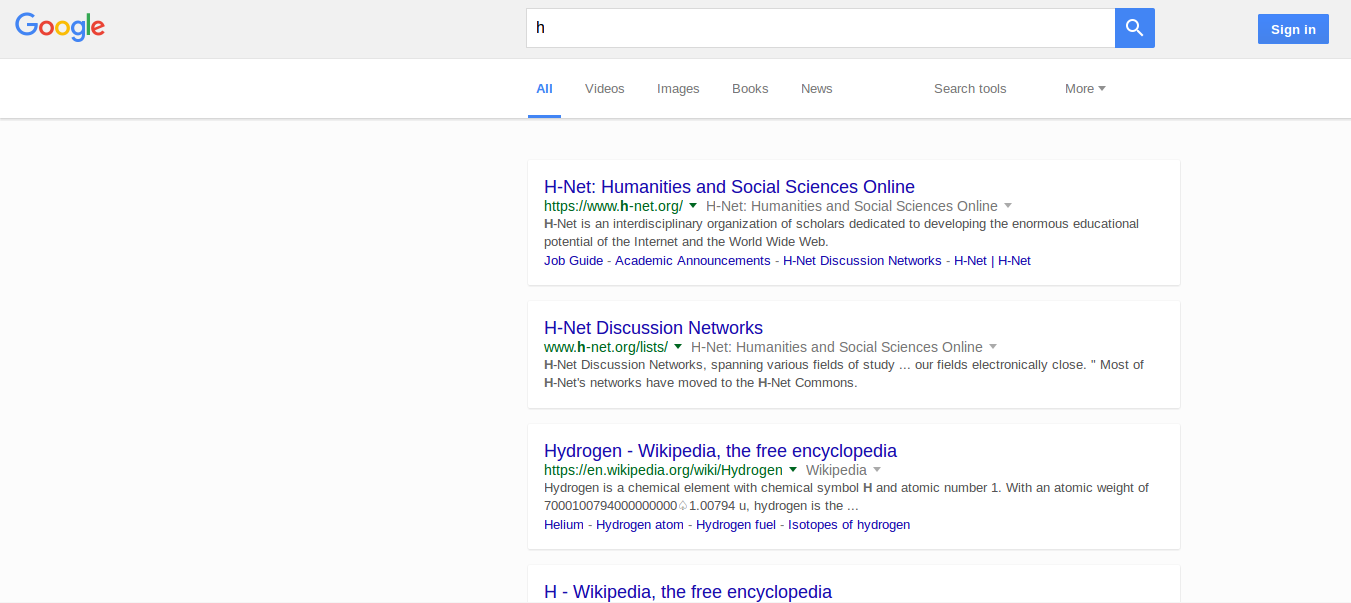The width and height of the screenshot is (1351, 603).
Task: Expand gray arrow beside first H-Net site name
Action: tap(1008, 205)
